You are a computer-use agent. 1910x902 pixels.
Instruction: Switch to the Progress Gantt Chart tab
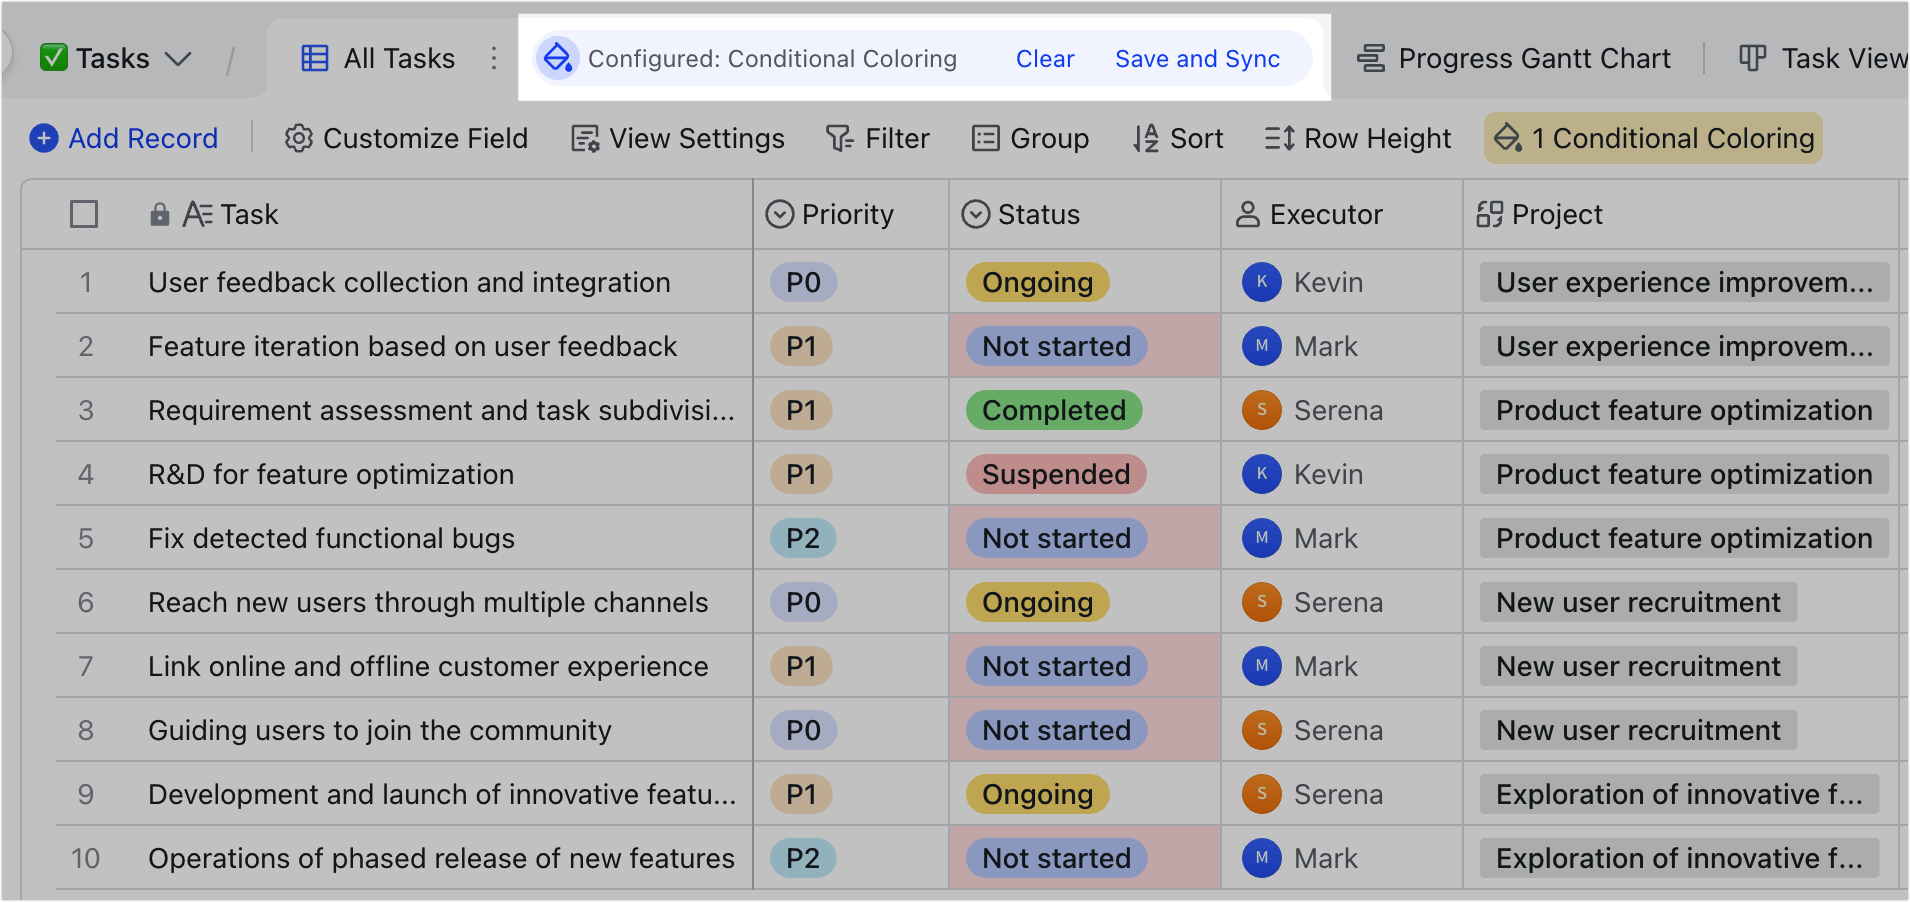click(x=1512, y=58)
